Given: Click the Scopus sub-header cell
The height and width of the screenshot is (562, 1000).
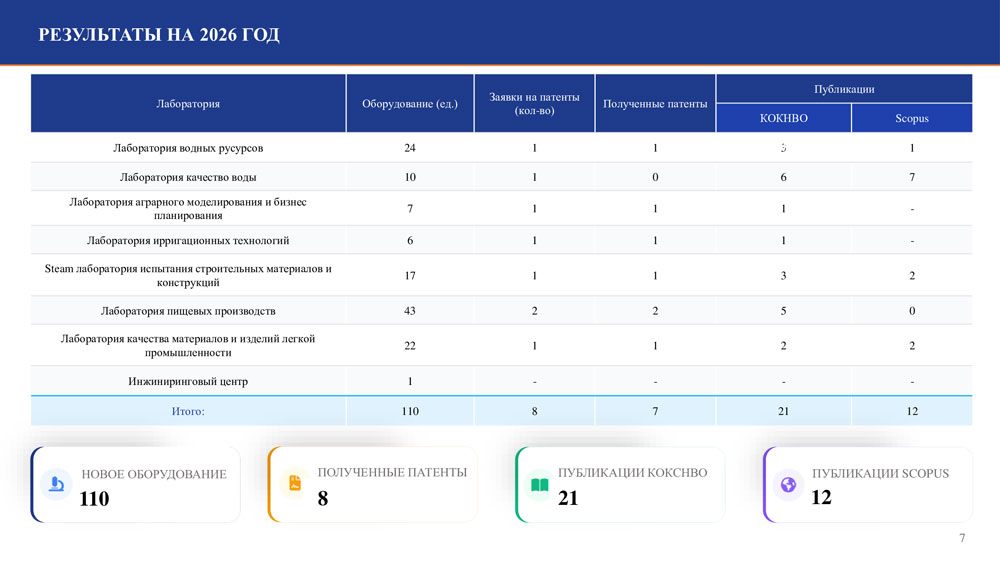Looking at the screenshot, I should 911,118.
